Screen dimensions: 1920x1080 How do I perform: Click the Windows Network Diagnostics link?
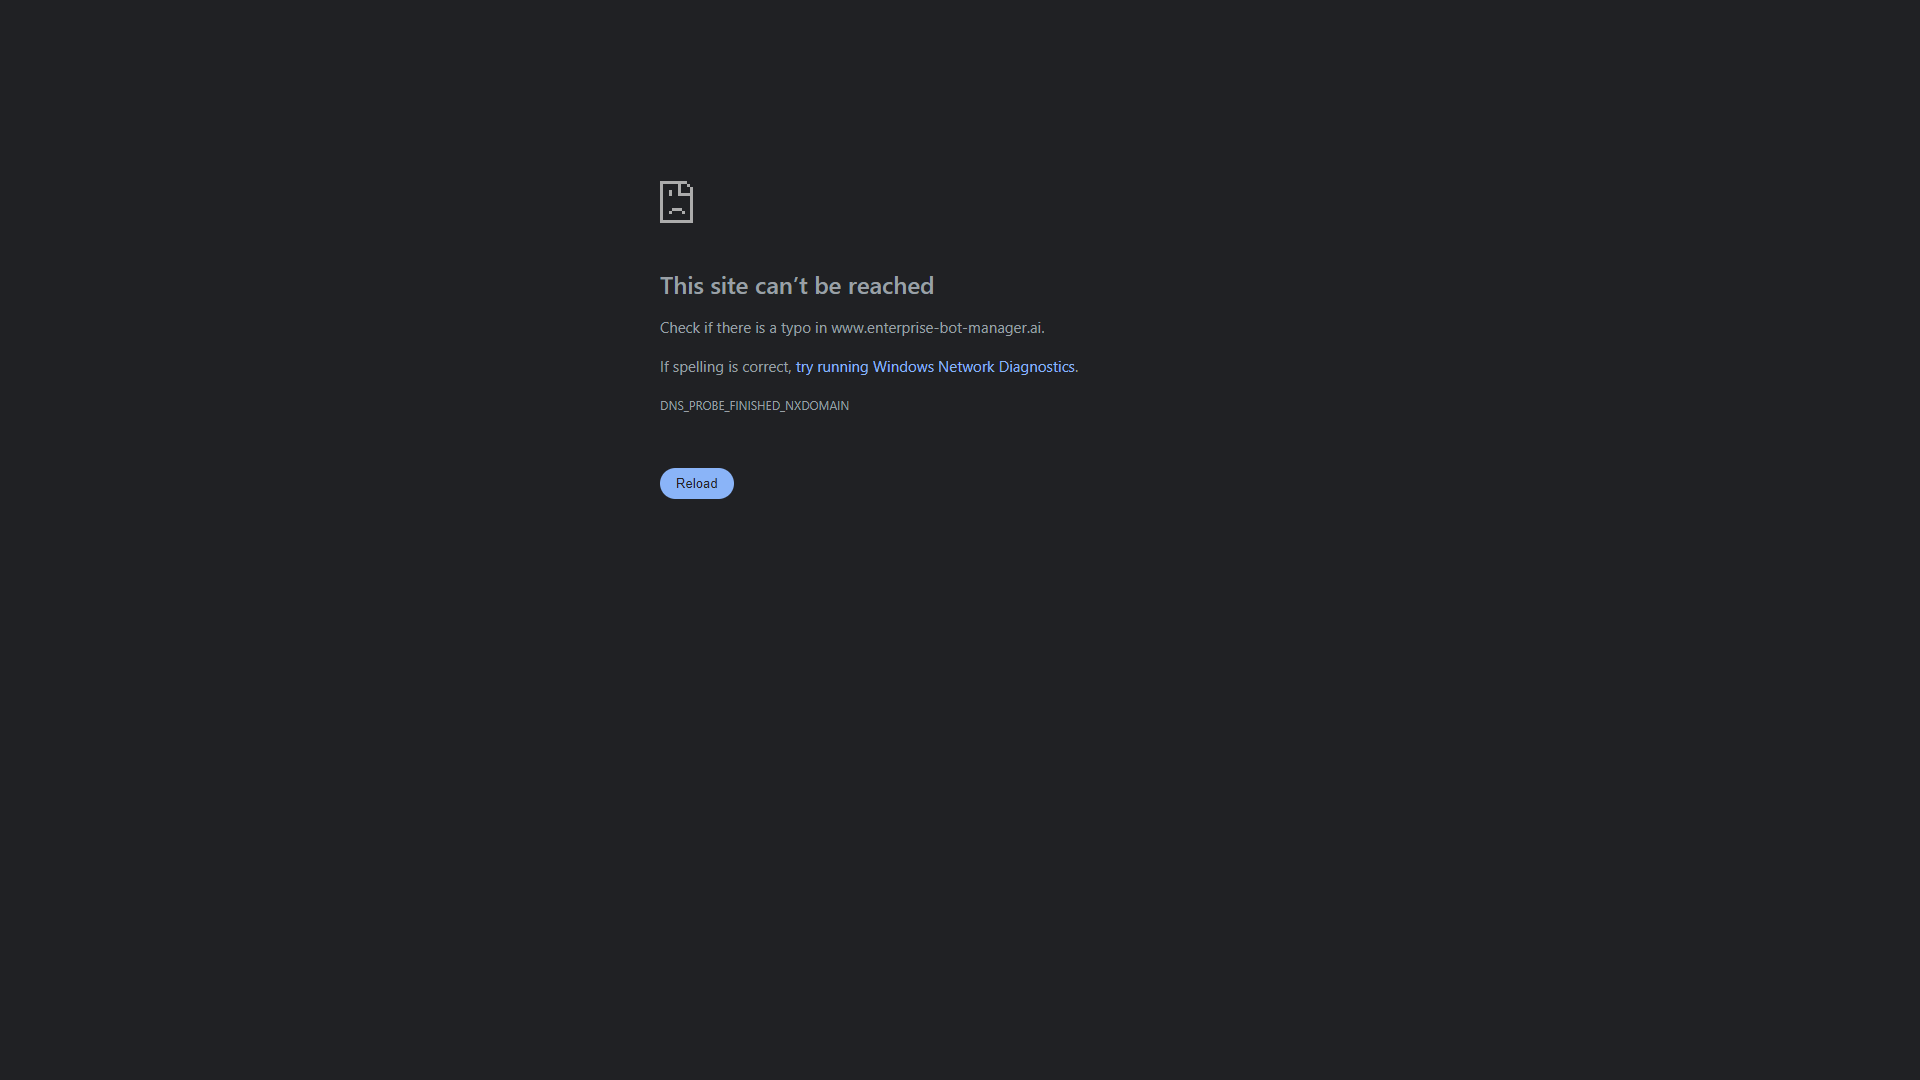935,367
